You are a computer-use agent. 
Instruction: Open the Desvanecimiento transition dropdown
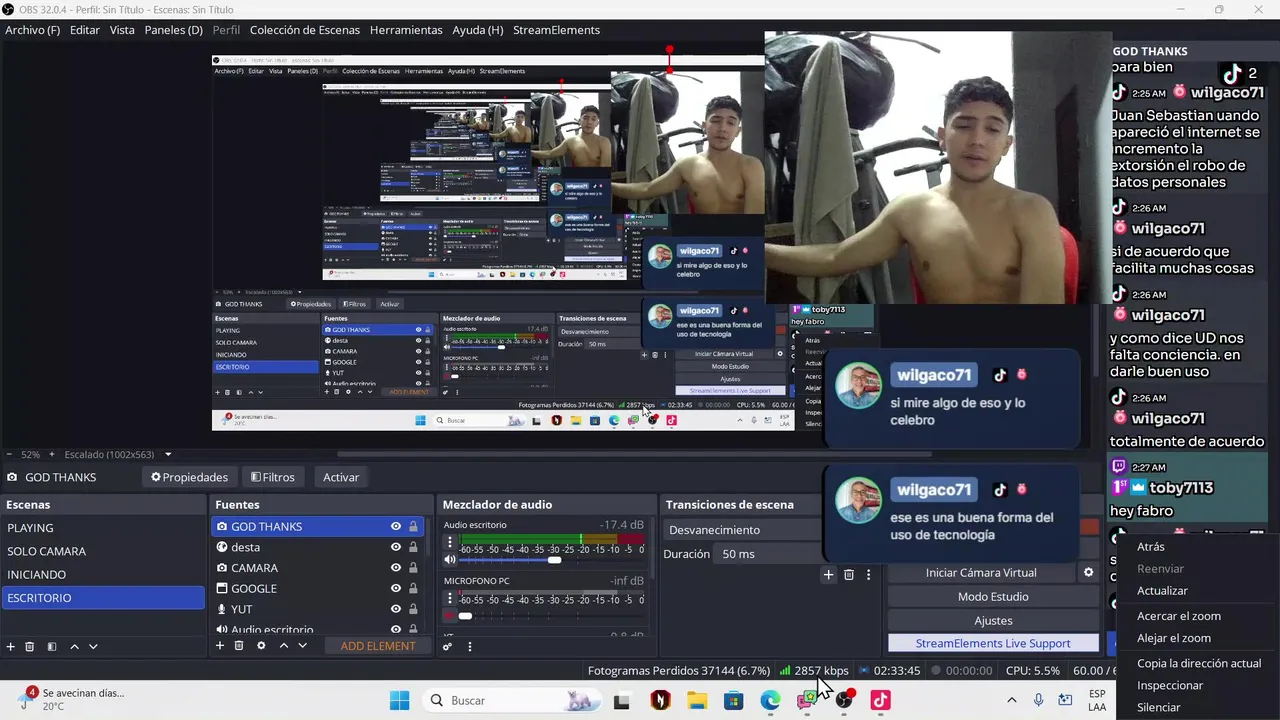[742, 530]
